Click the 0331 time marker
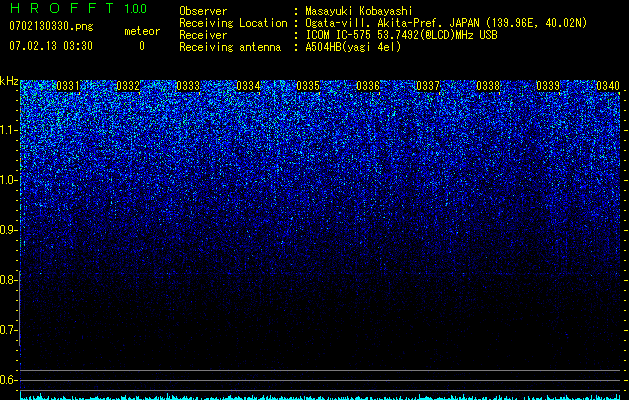The width and height of the screenshot is (629, 400). (68, 86)
